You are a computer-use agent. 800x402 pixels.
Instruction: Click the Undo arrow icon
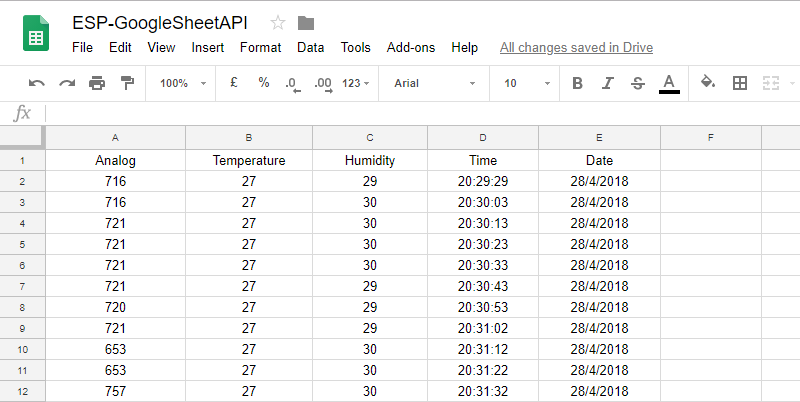[37, 83]
